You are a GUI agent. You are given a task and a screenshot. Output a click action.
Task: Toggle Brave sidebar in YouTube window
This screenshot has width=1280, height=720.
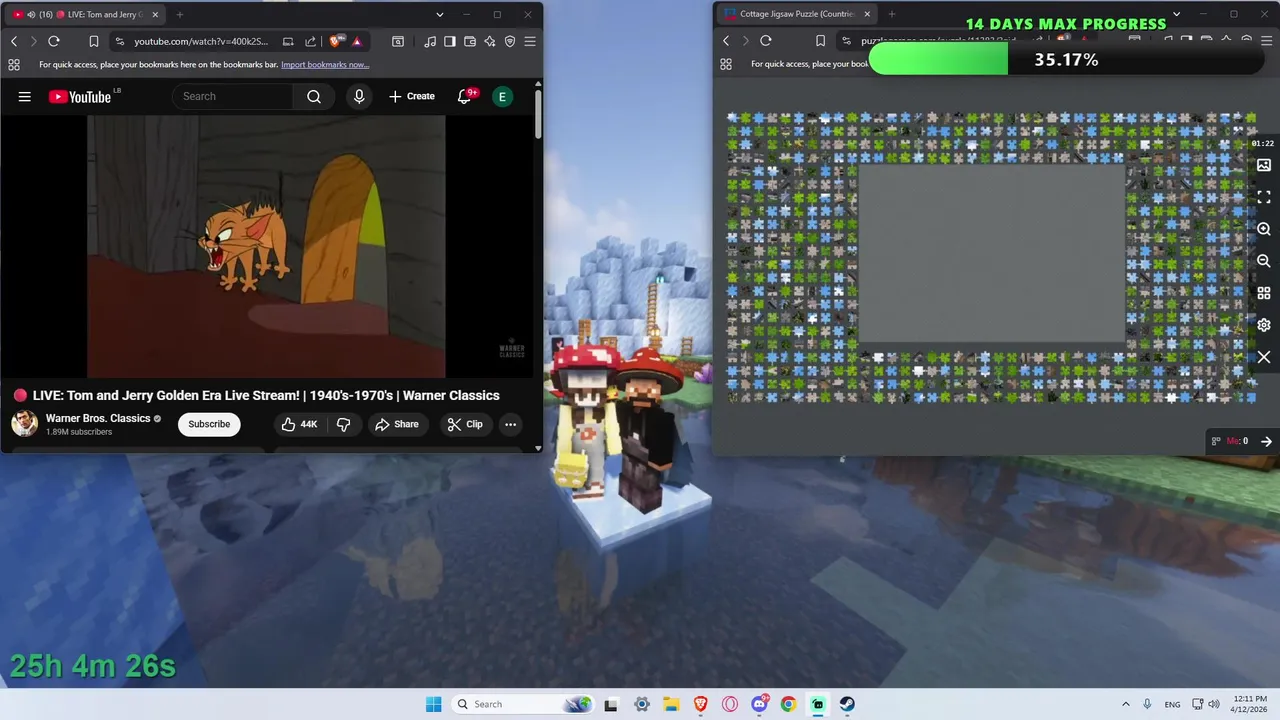point(449,41)
